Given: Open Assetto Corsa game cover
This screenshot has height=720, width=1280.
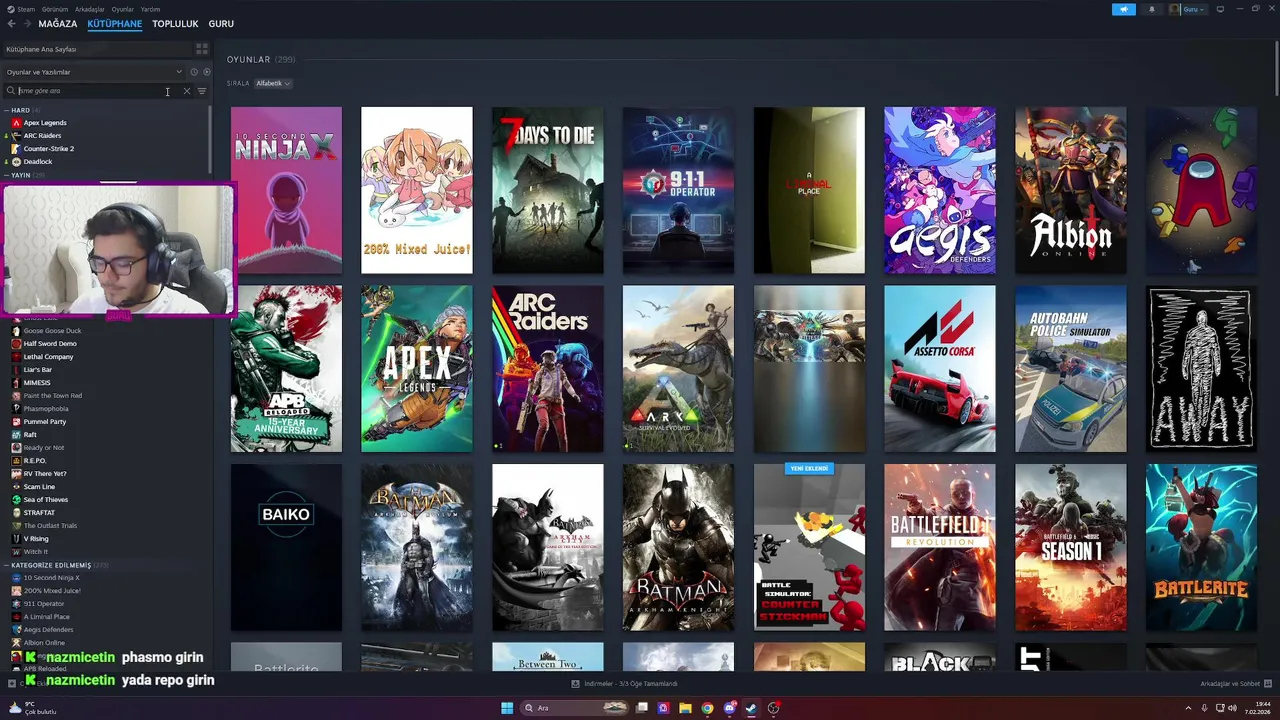Looking at the screenshot, I should click(x=940, y=369).
